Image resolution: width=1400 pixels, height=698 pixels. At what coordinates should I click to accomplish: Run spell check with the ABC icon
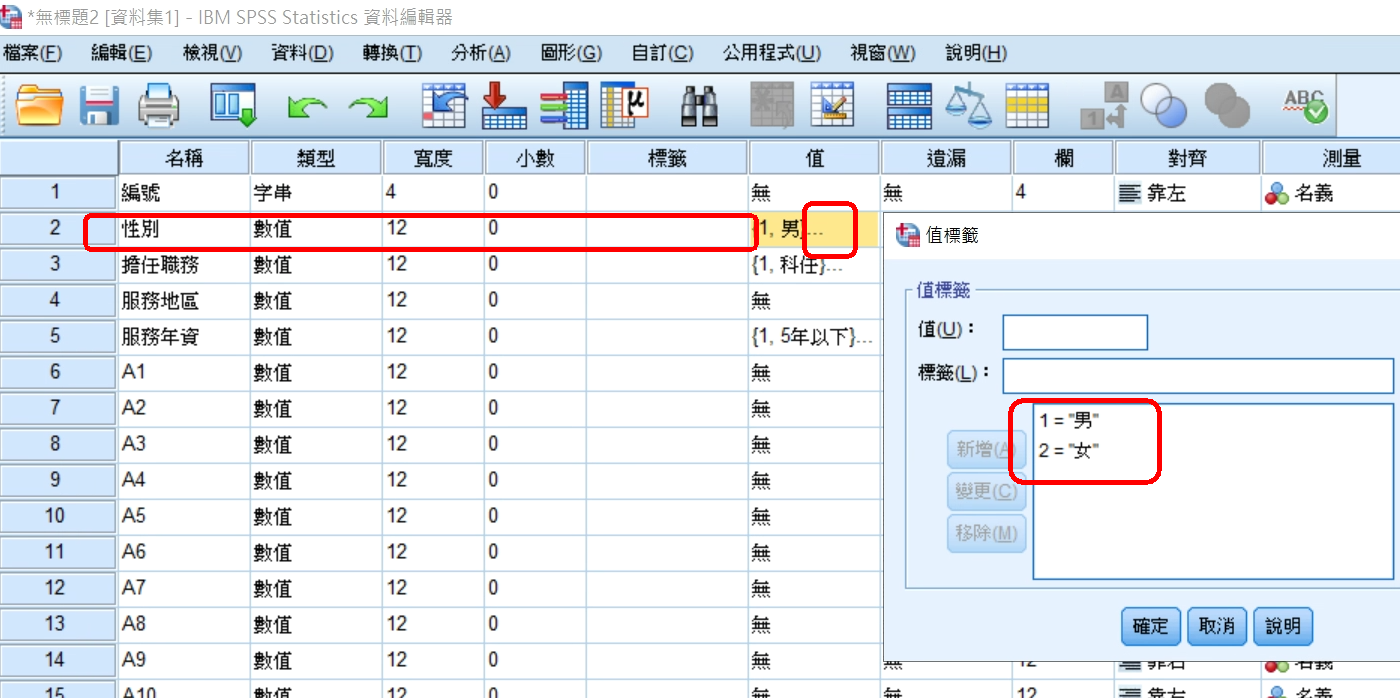[1305, 105]
